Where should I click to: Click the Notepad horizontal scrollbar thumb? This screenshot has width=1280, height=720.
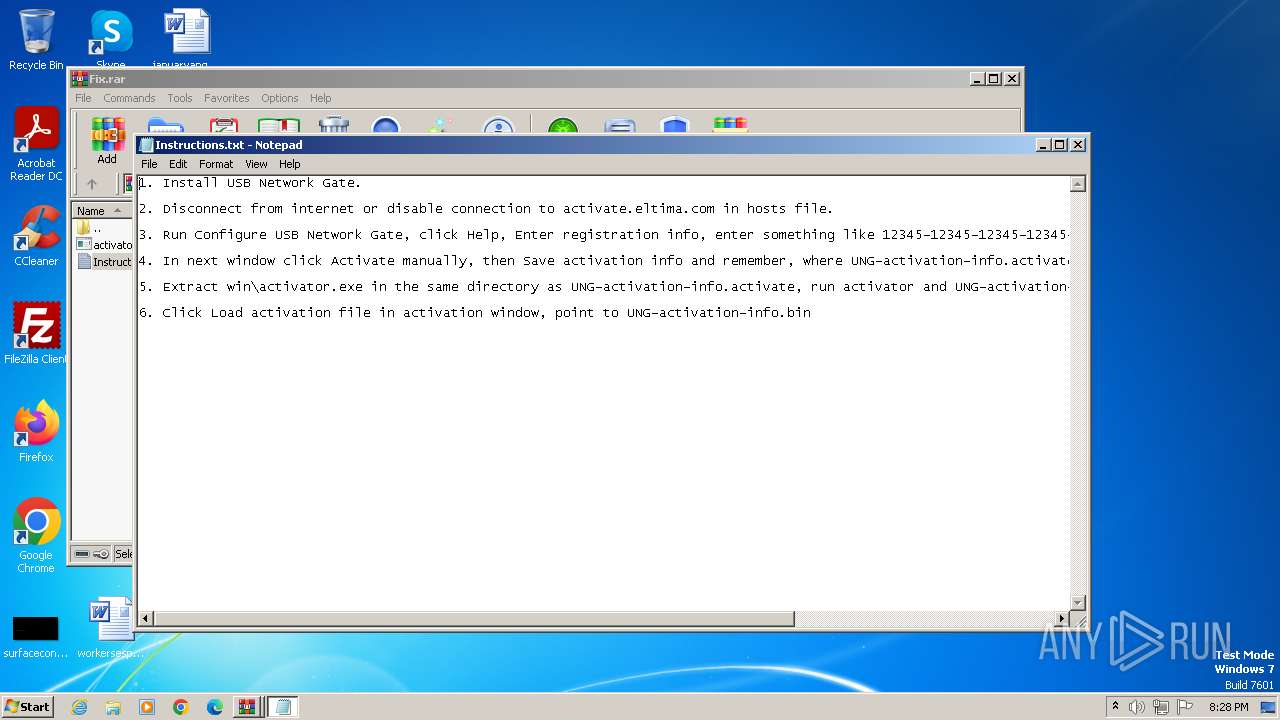click(x=474, y=619)
